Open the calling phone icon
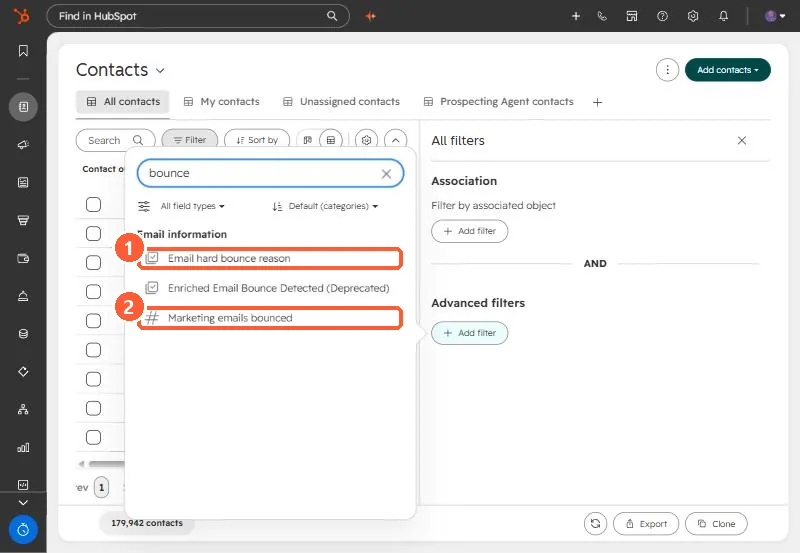The width and height of the screenshot is (800, 553). coord(603,16)
